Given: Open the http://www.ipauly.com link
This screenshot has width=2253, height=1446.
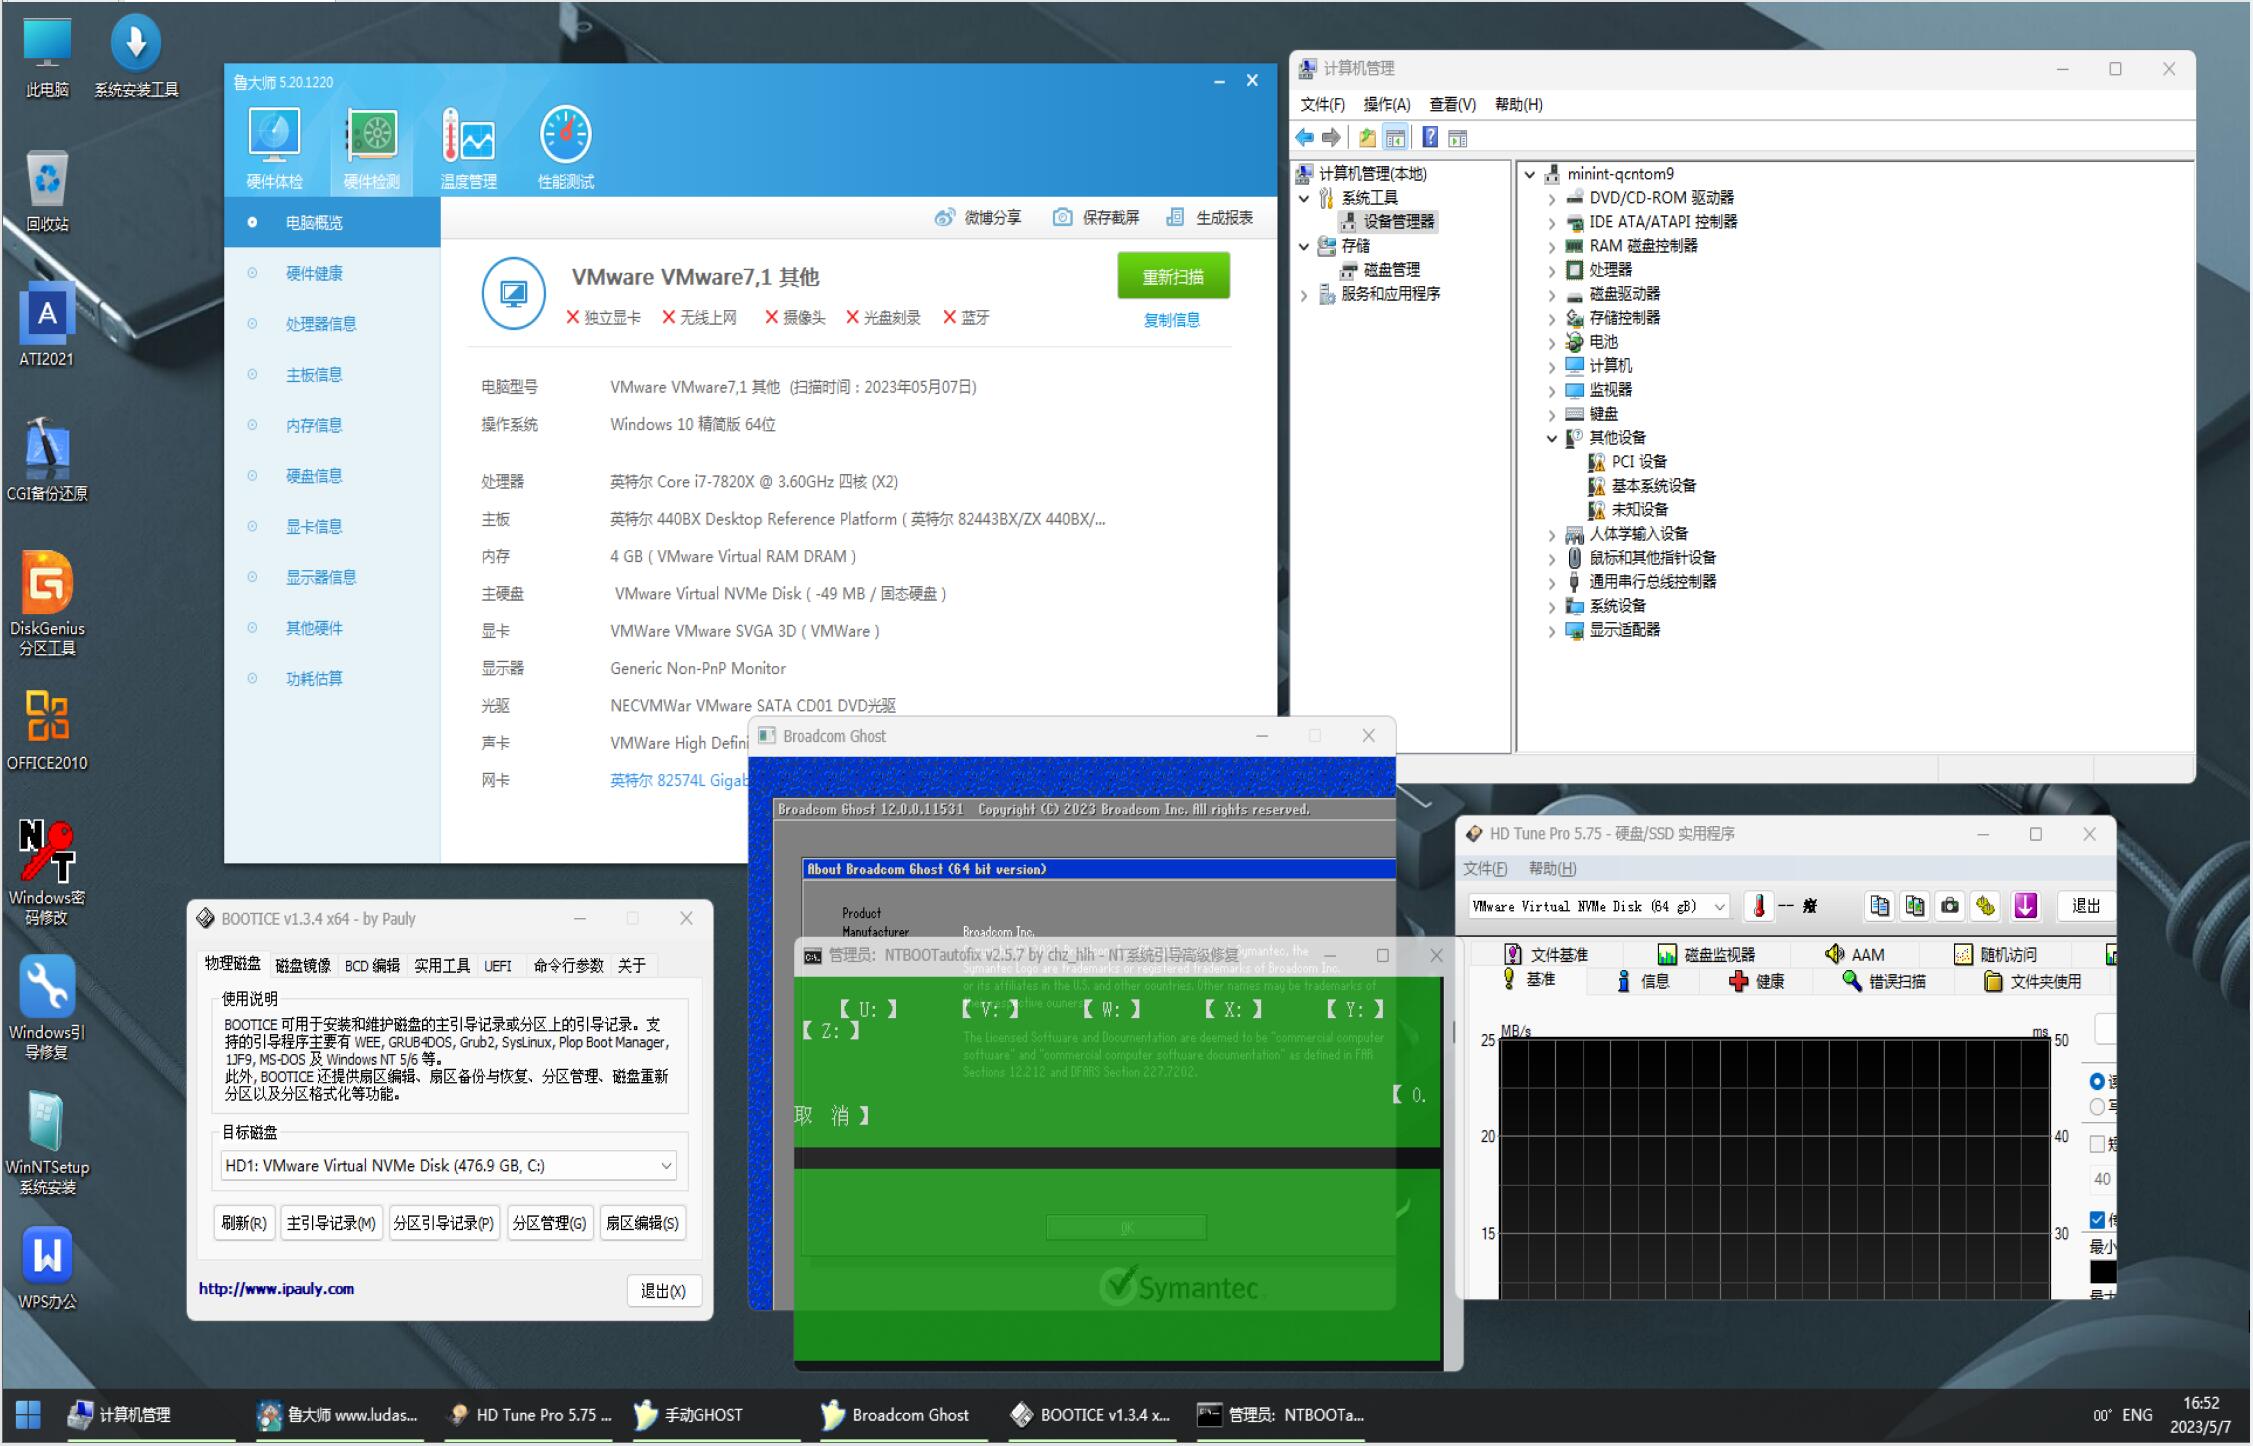Looking at the screenshot, I should (276, 1289).
